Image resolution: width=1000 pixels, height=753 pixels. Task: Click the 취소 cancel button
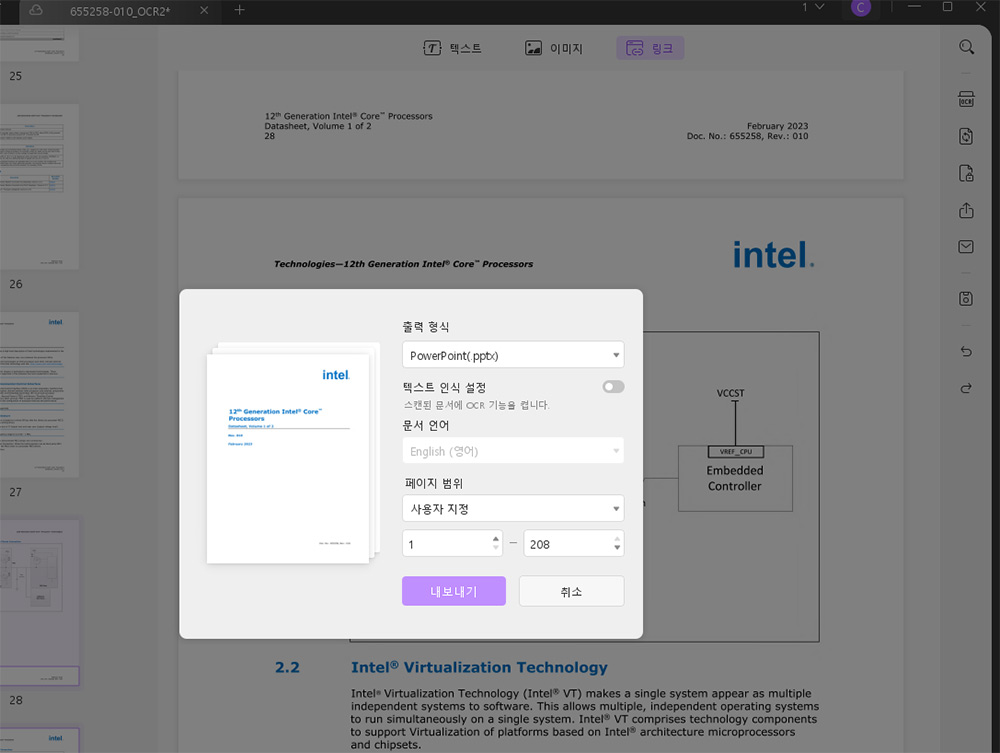[571, 591]
